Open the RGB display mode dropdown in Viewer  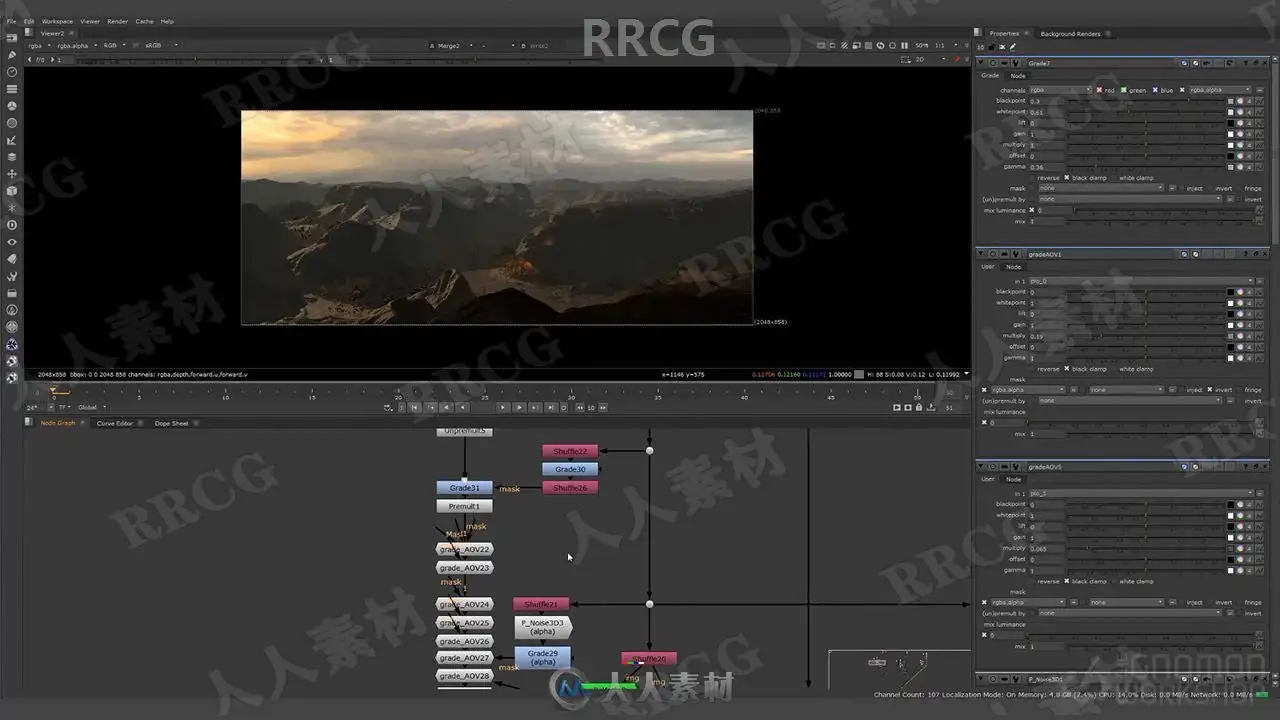click(x=113, y=45)
